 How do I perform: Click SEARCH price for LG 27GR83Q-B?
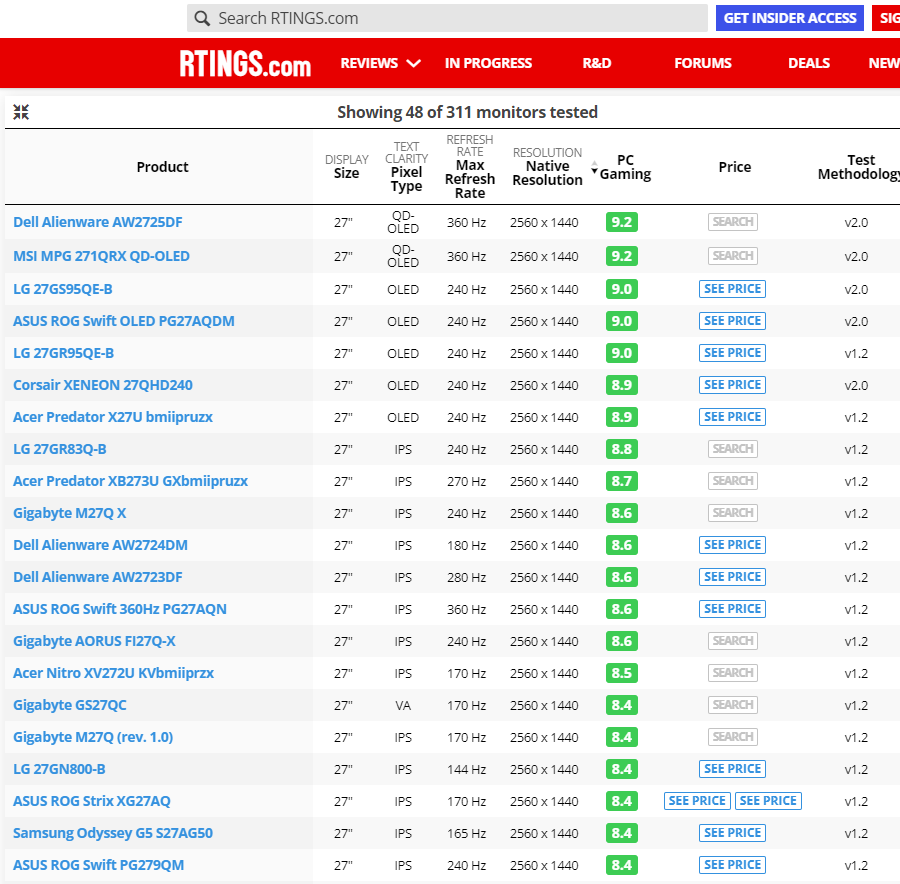[x=732, y=449]
